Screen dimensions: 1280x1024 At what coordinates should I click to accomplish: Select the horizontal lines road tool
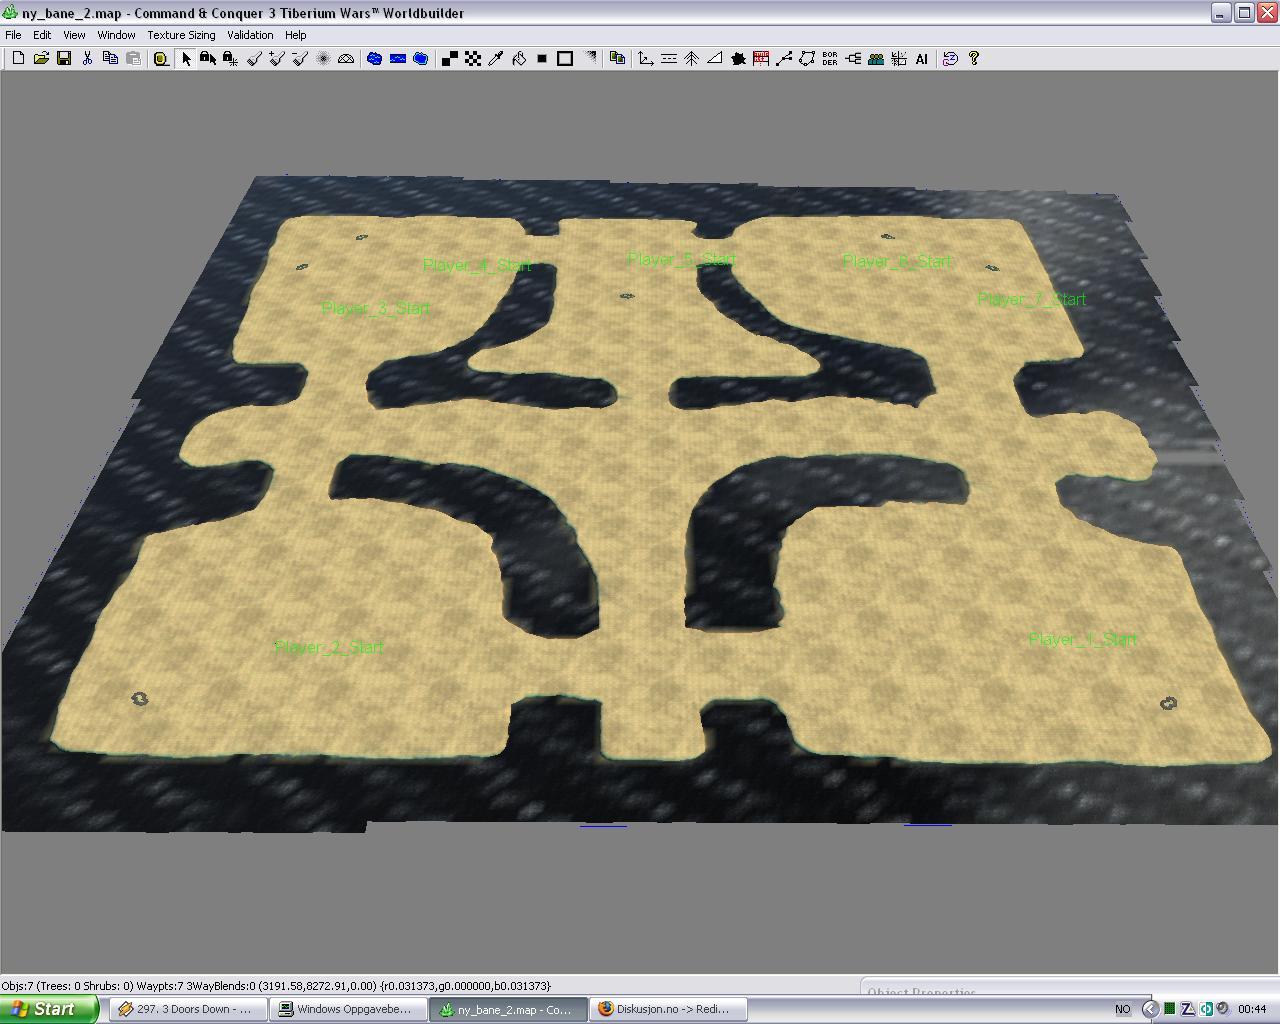(669, 59)
